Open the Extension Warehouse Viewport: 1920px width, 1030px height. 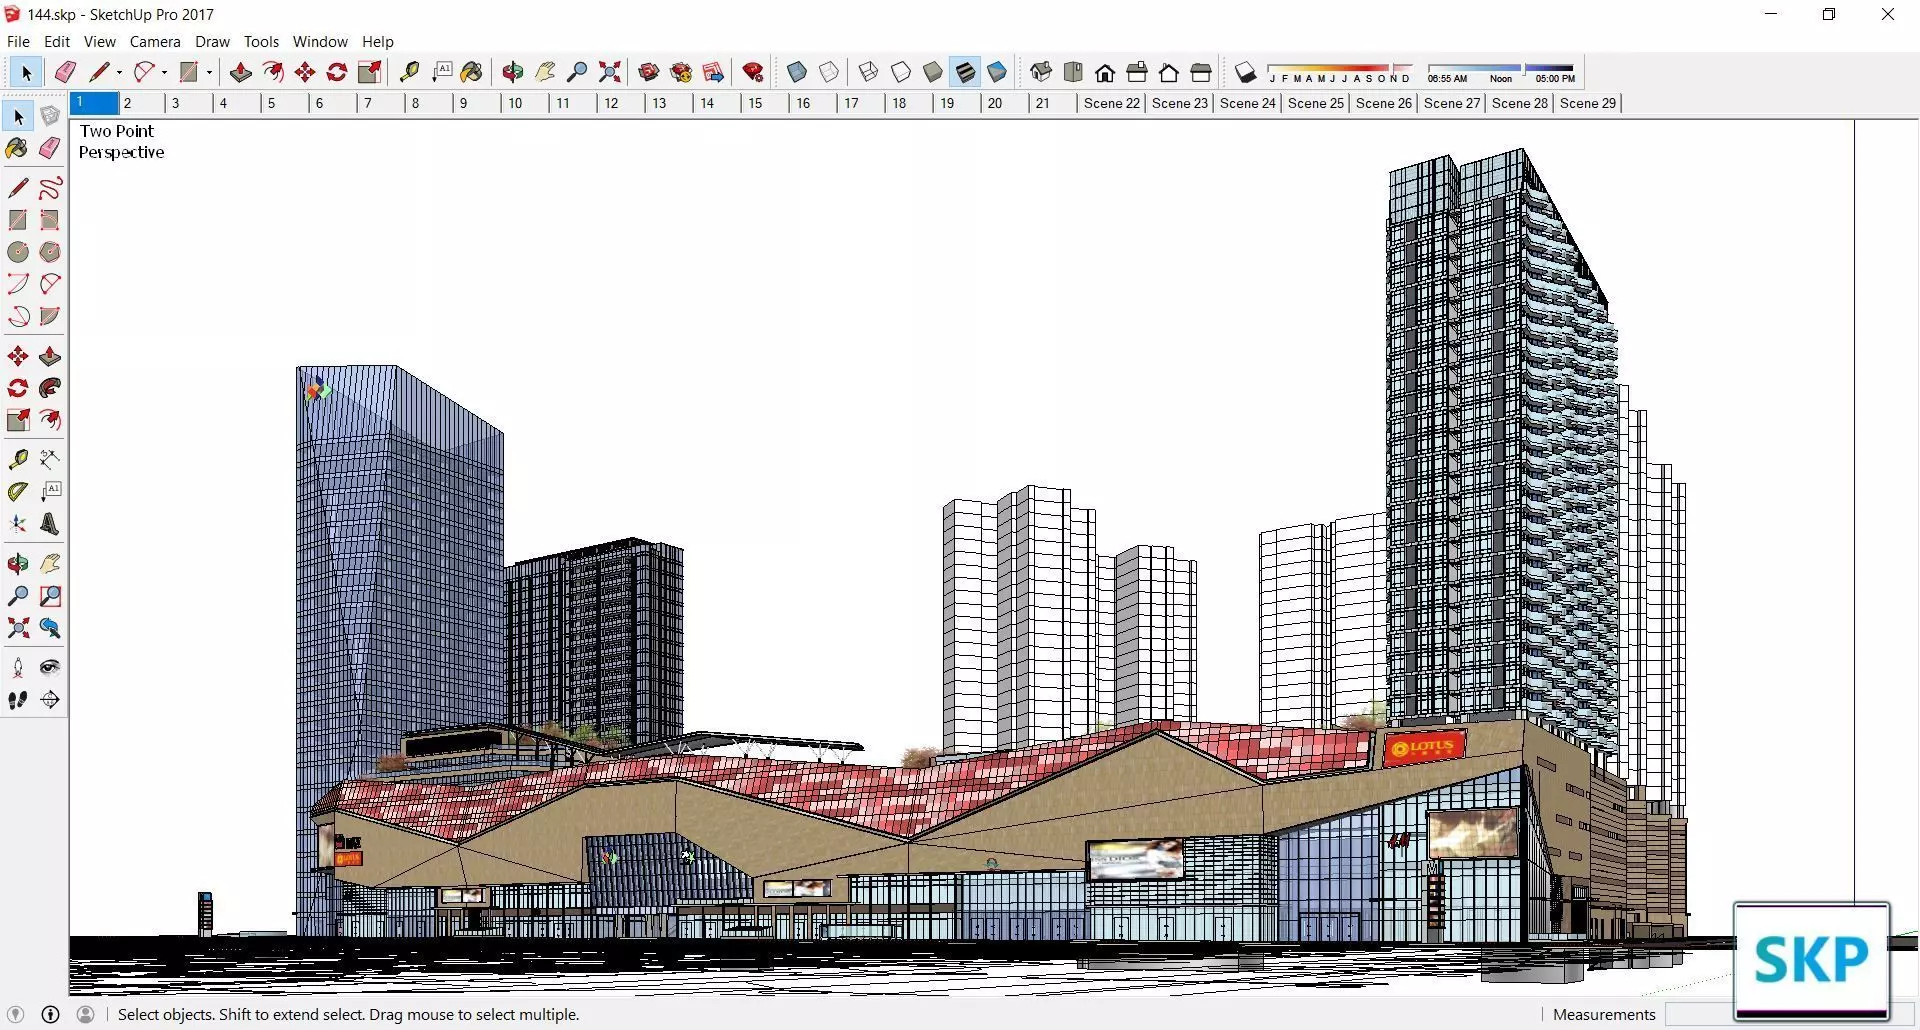(x=681, y=72)
